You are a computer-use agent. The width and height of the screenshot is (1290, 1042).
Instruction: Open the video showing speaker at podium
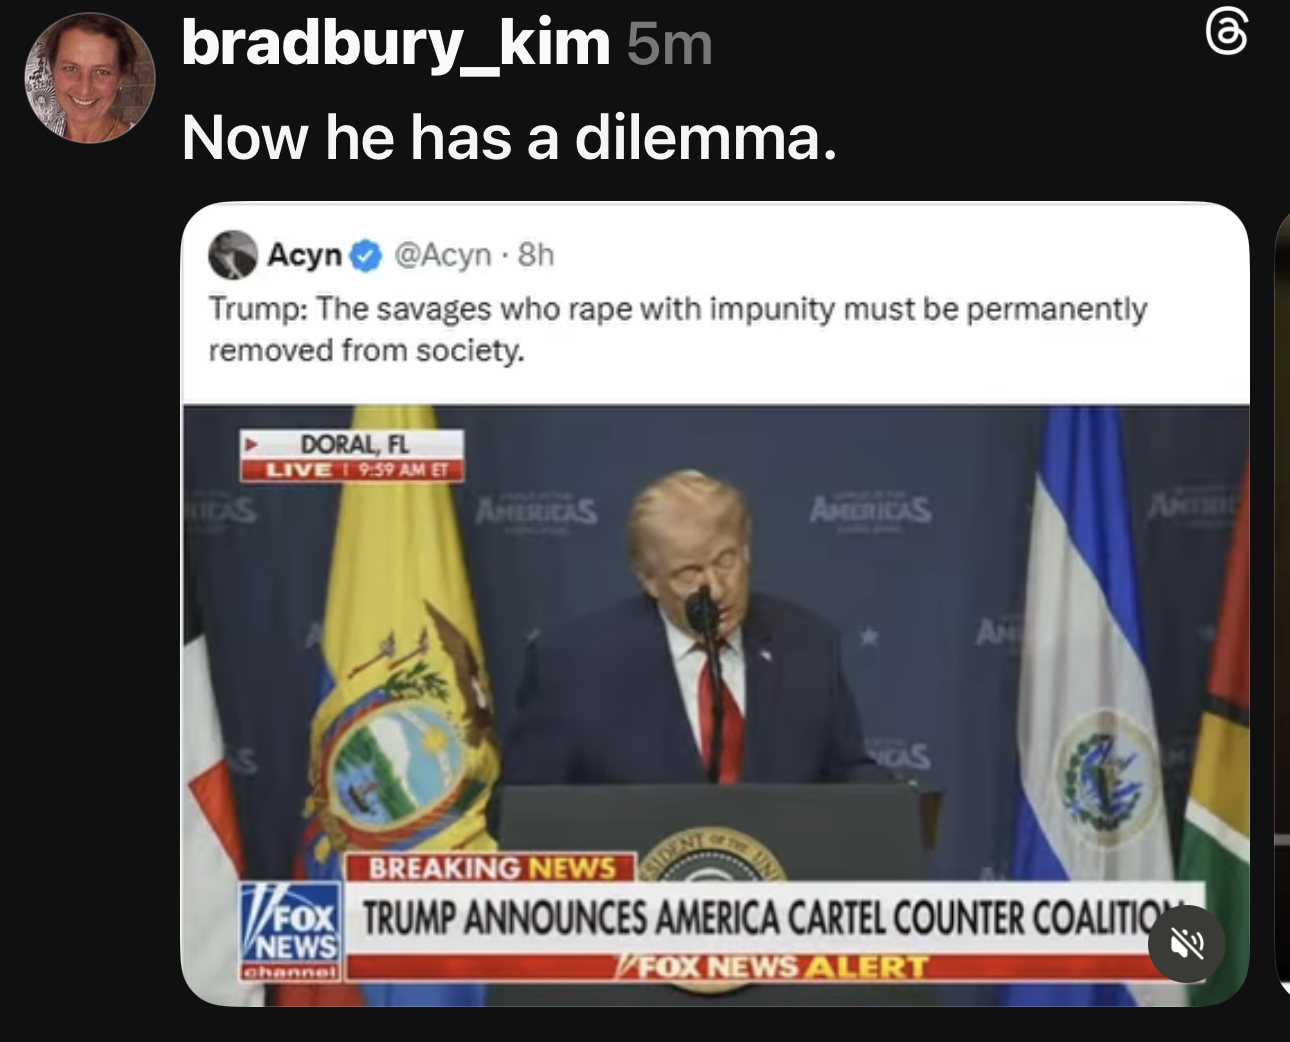715,705
